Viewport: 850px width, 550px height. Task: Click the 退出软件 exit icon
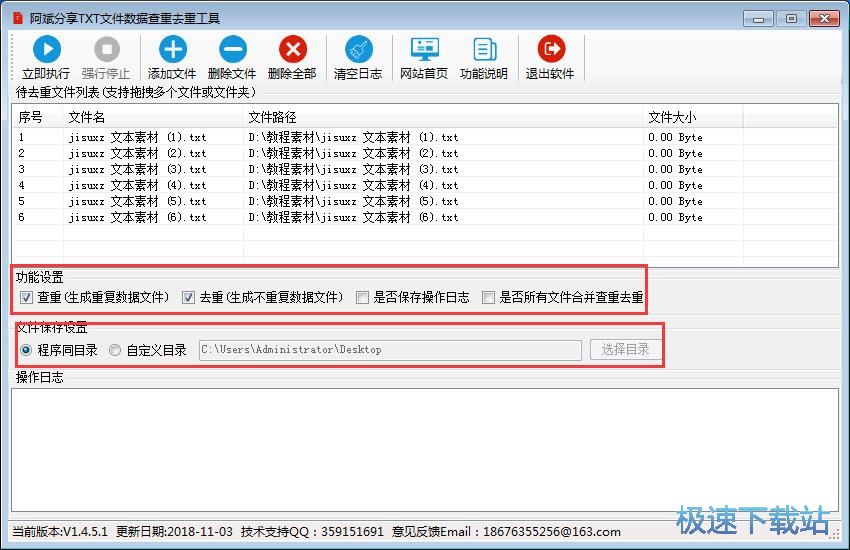pos(550,50)
